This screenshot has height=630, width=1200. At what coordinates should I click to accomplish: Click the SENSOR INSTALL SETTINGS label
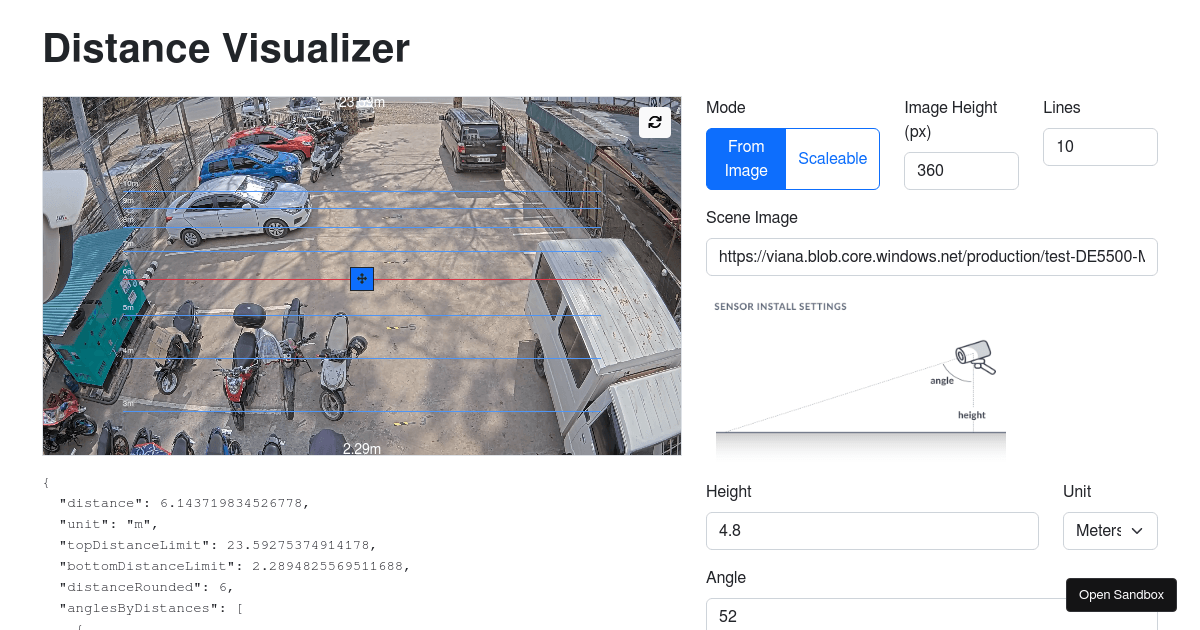[780, 307]
